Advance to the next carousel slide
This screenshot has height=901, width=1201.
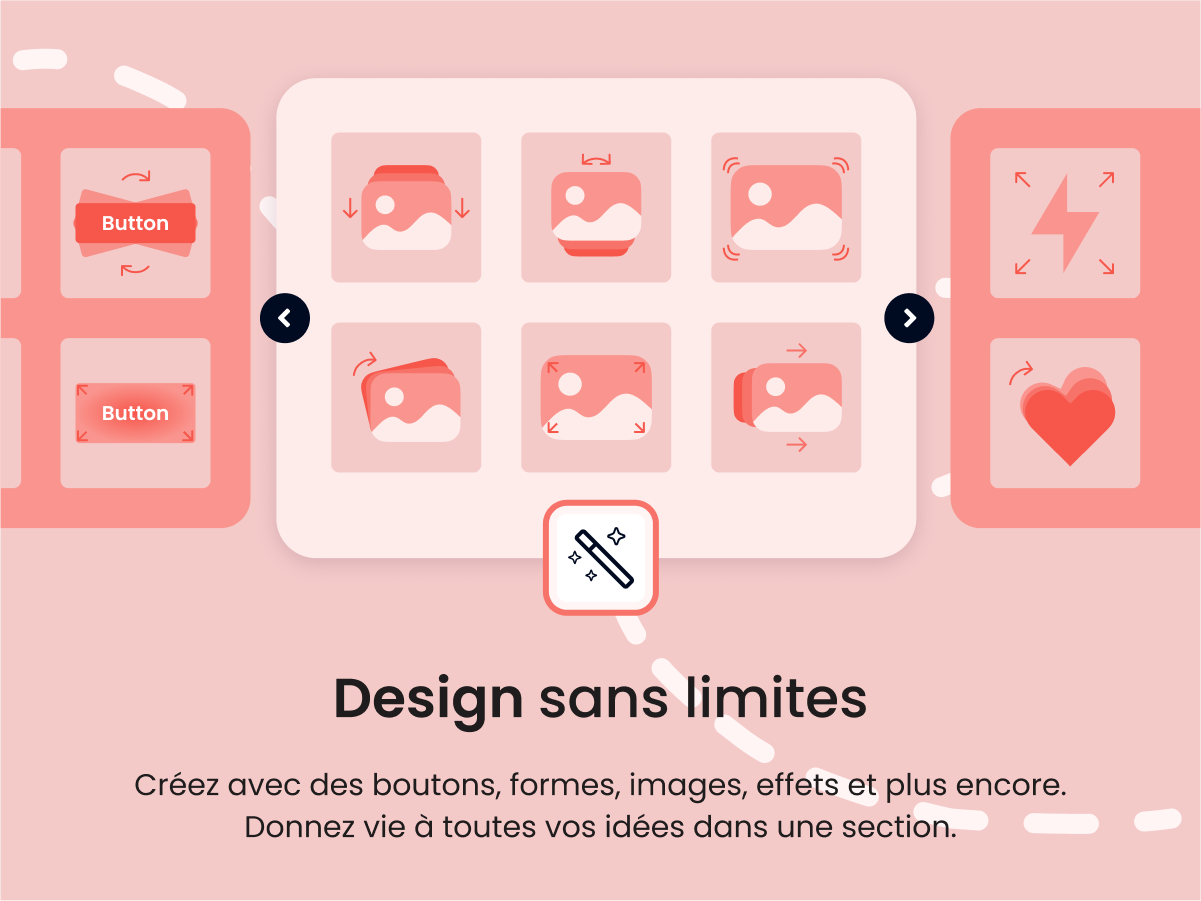pyautogui.click(x=909, y=318)
